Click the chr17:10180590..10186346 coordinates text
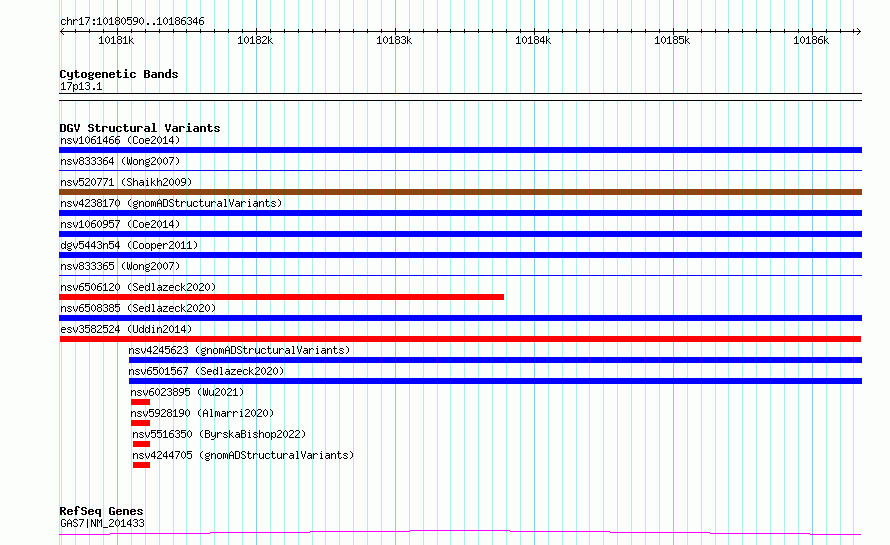Image resolution: width=890 pixels, height=545 pixels. (132, 22)
